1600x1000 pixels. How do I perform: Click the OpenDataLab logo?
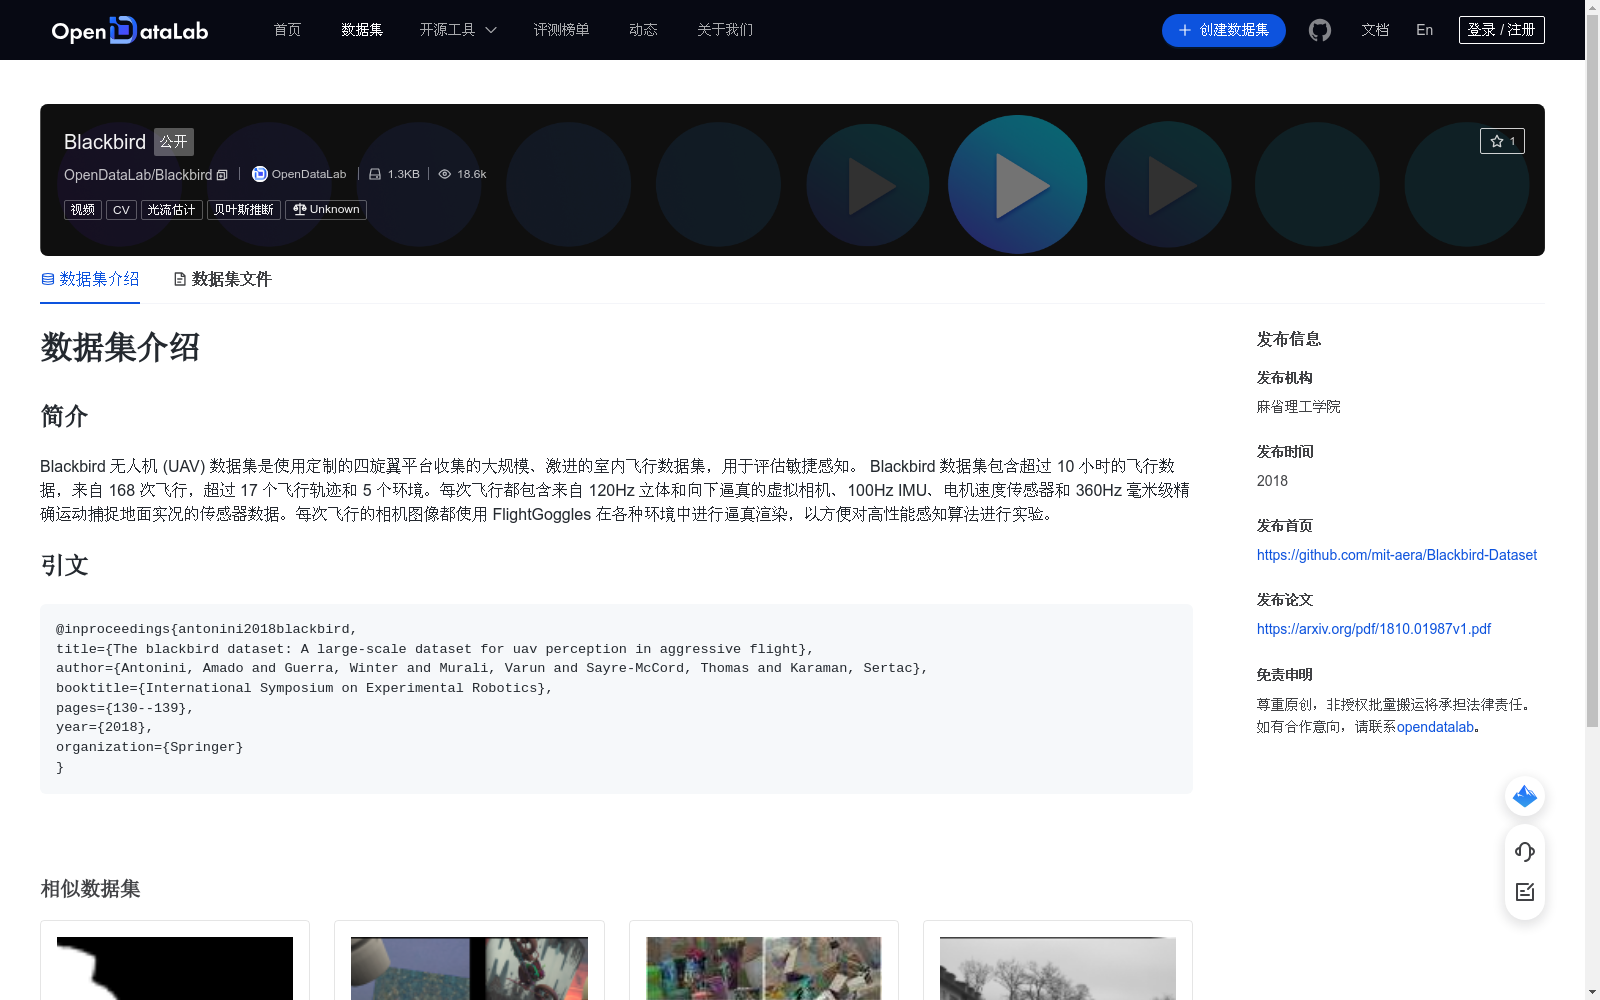coord(130,30)
